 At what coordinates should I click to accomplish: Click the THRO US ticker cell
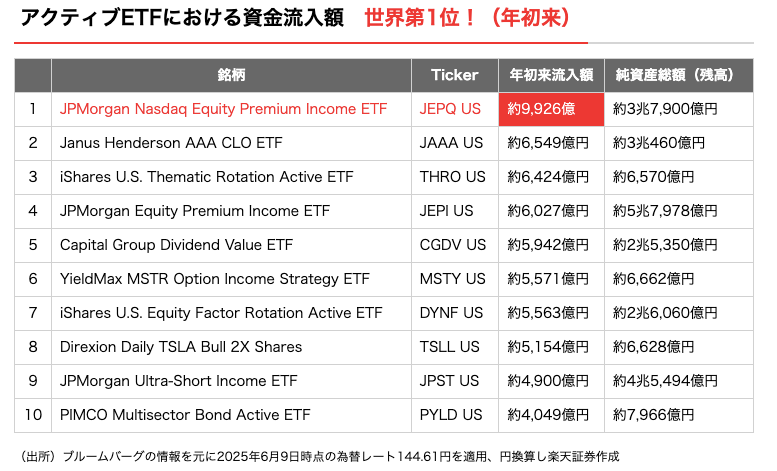coord(452,177)
